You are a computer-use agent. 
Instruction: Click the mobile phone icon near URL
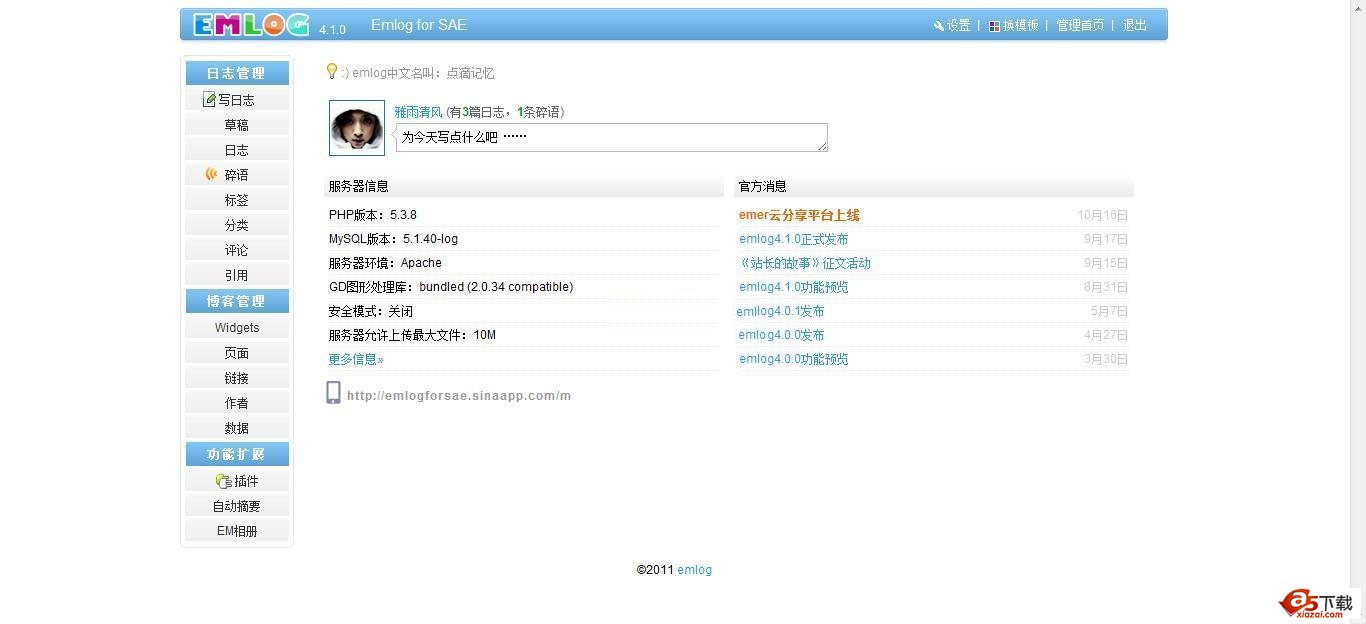pyautogui.click(x=334, y=393)
